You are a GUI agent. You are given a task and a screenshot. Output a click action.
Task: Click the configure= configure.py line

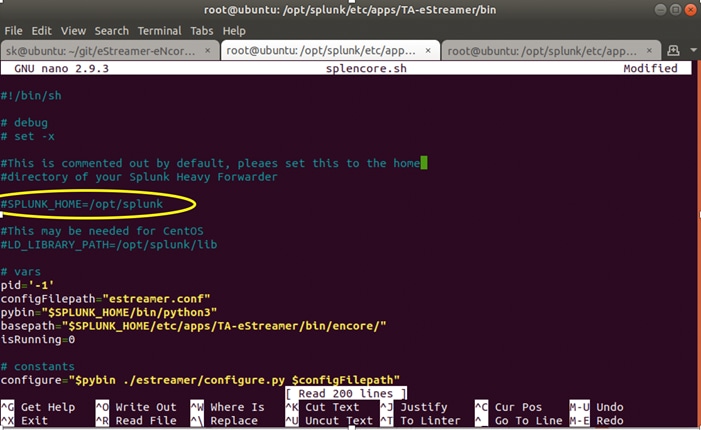(x=200, y=380)
